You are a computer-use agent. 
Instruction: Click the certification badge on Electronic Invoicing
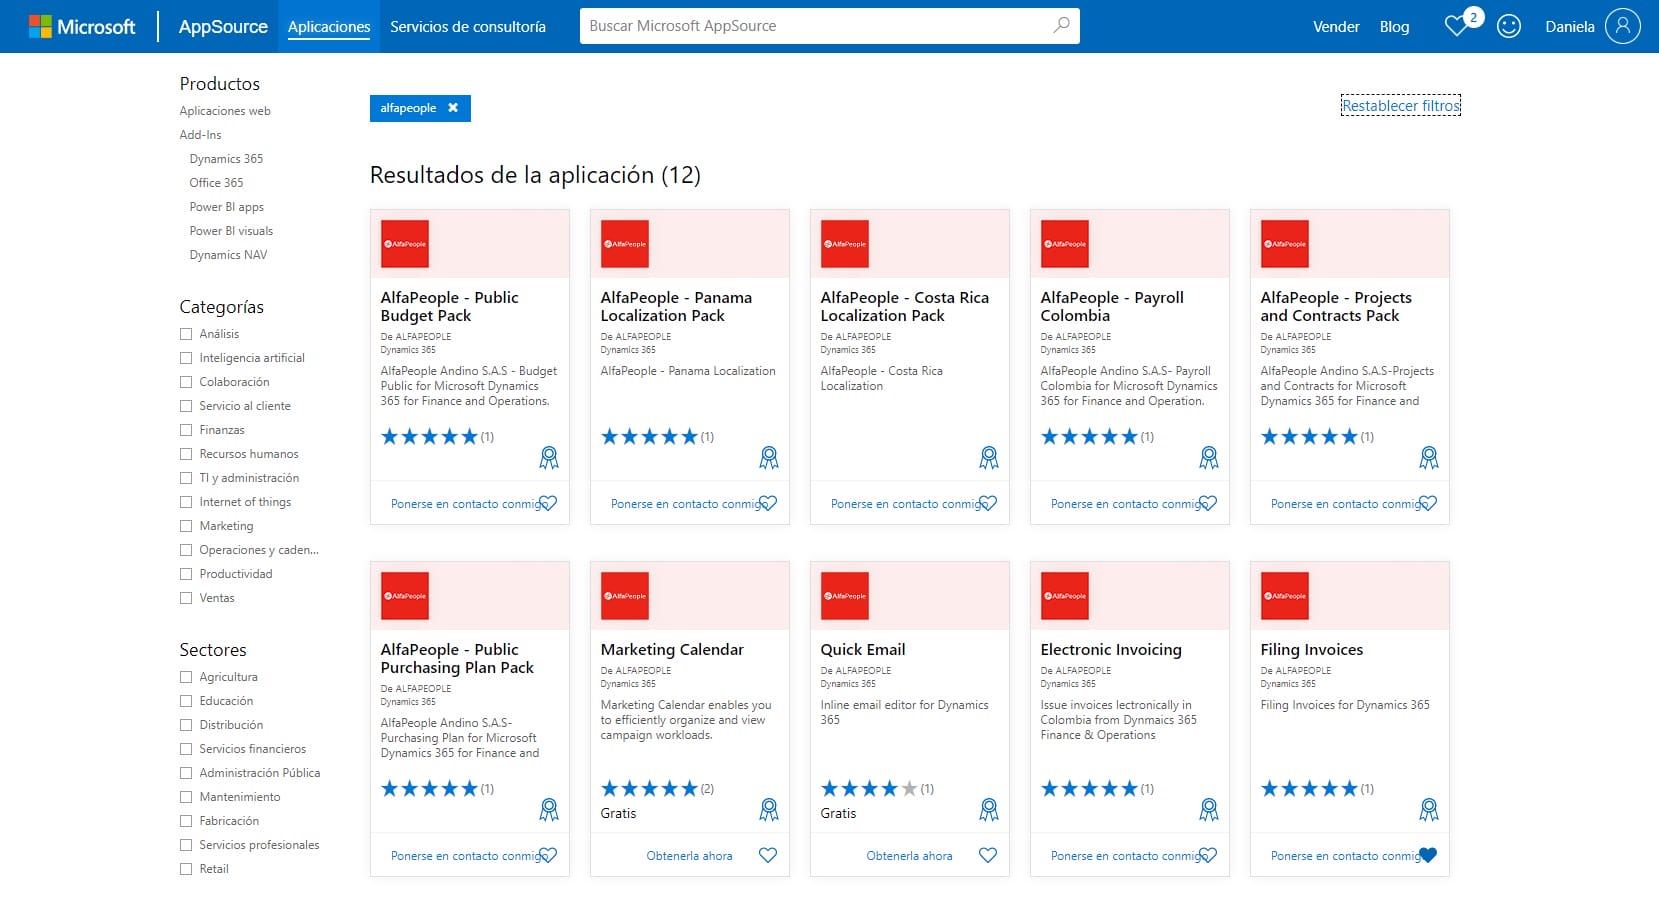1209,809
